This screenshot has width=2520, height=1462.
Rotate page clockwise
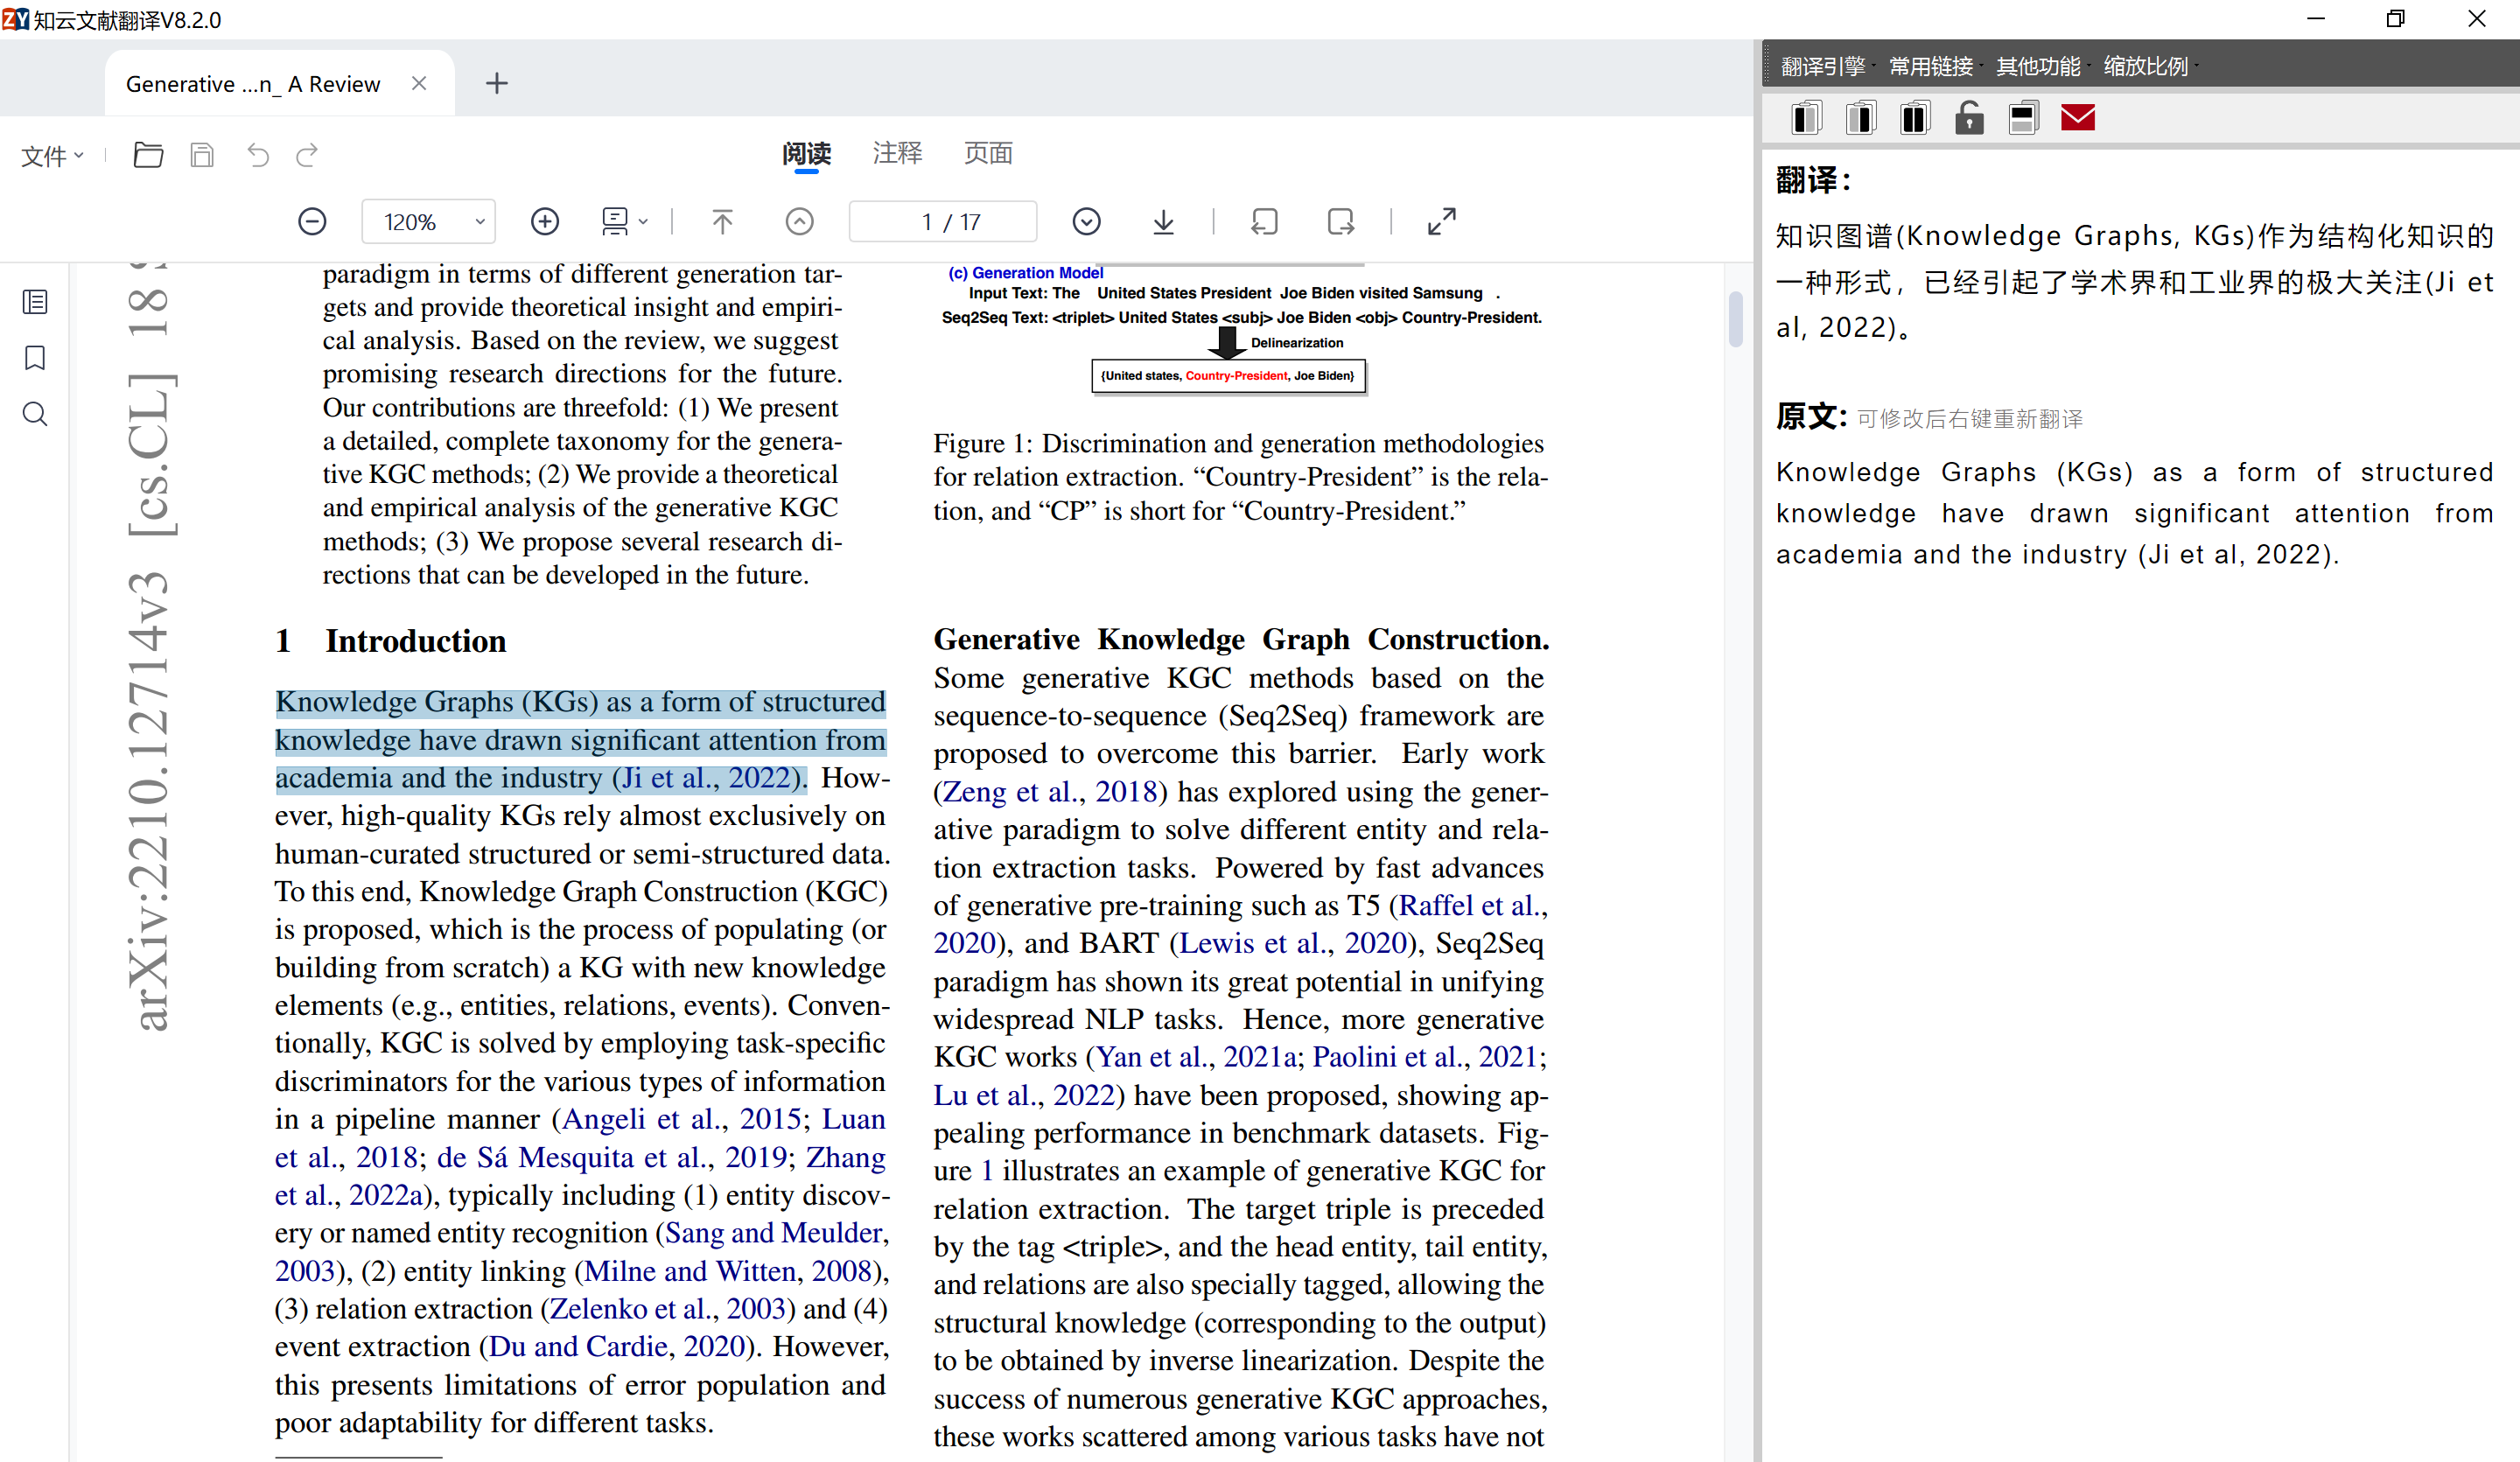click(1341, 221)
